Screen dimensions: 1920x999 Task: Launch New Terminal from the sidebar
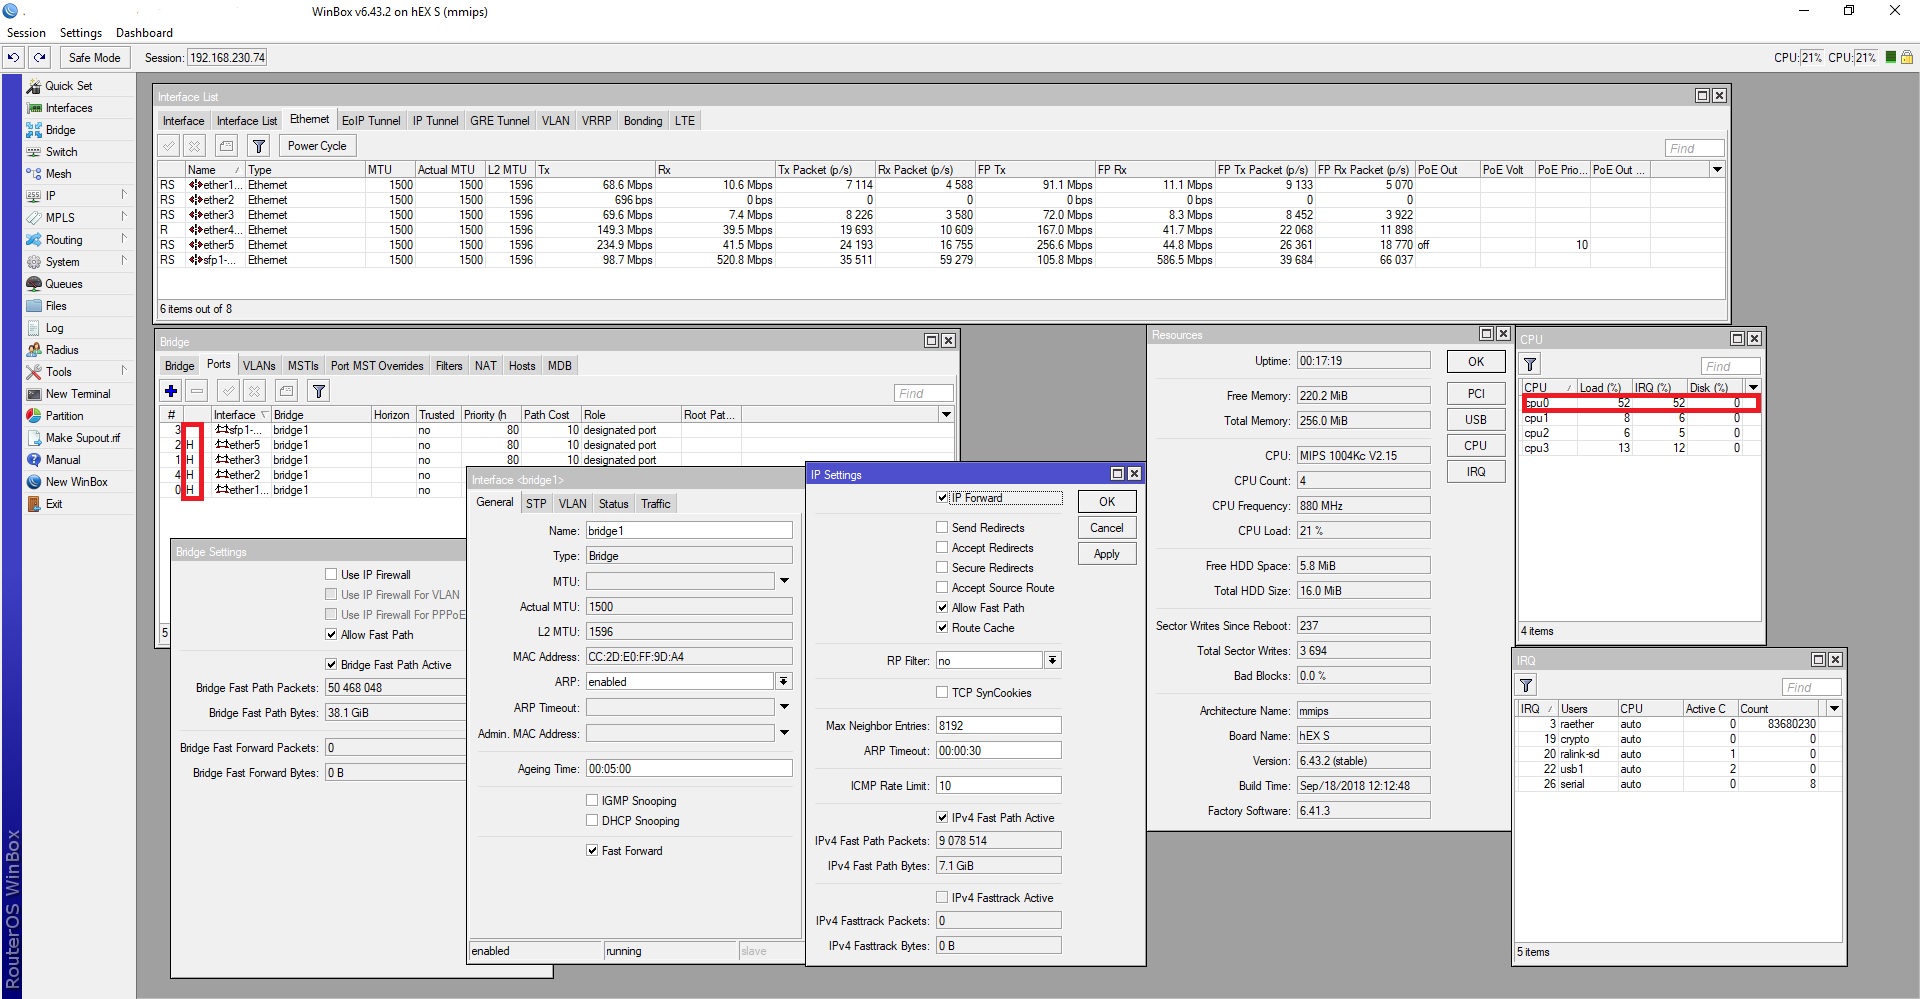(x=77, y=394)
